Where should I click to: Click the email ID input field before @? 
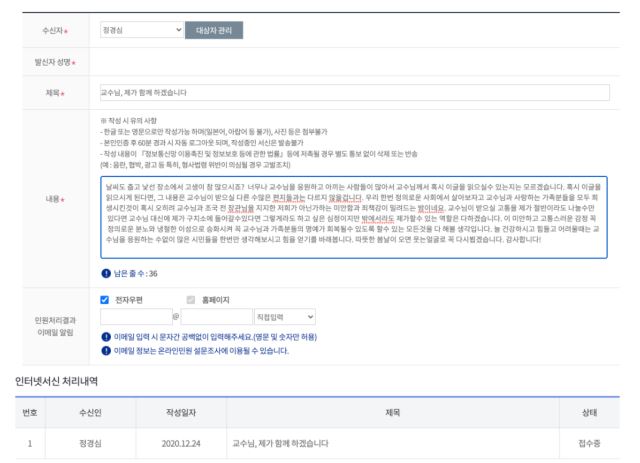[x=136, y=317]
